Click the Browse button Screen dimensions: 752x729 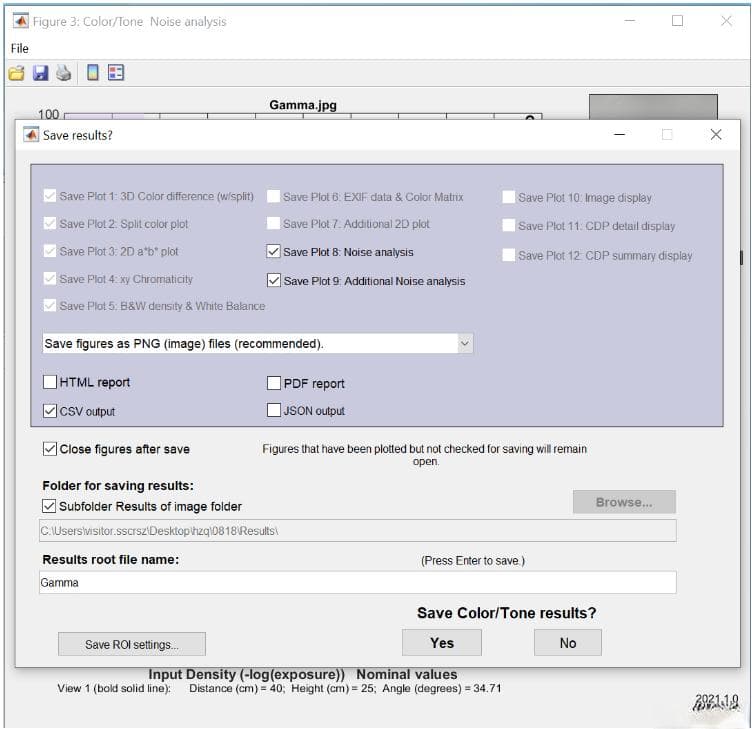pos(624,502)
